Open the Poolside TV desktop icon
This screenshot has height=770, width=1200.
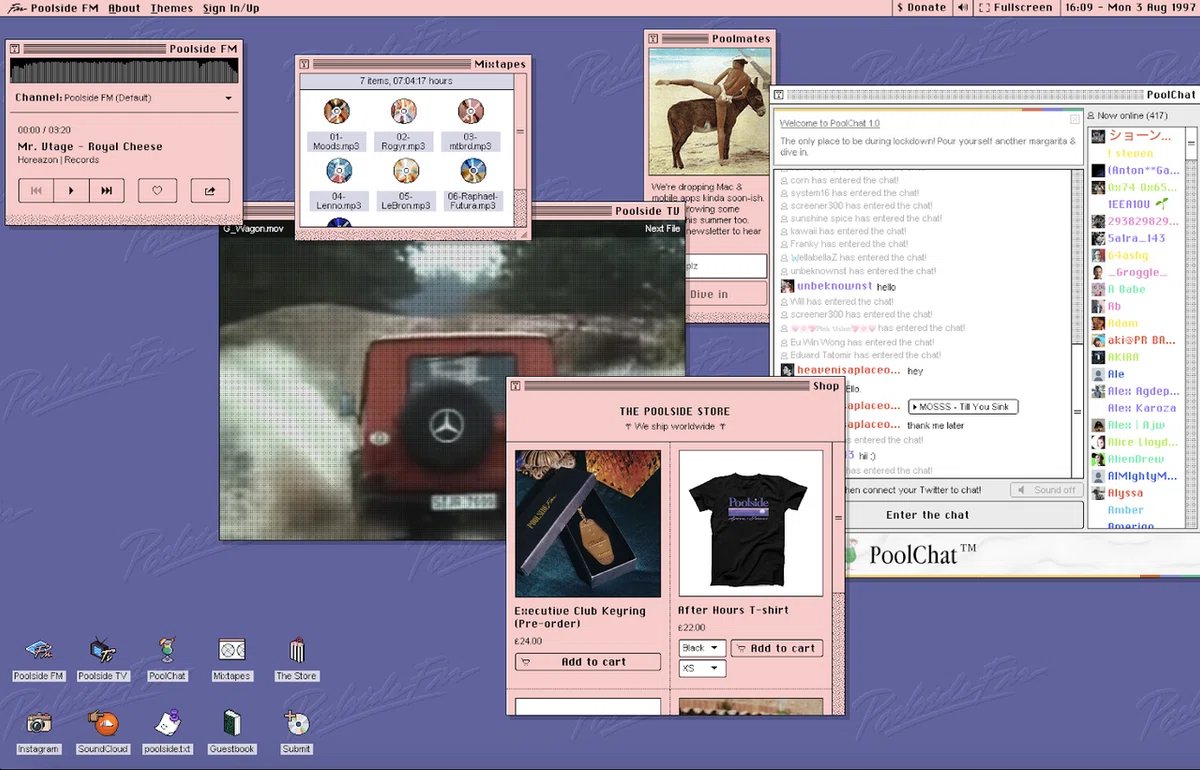[x=102, y=659]
